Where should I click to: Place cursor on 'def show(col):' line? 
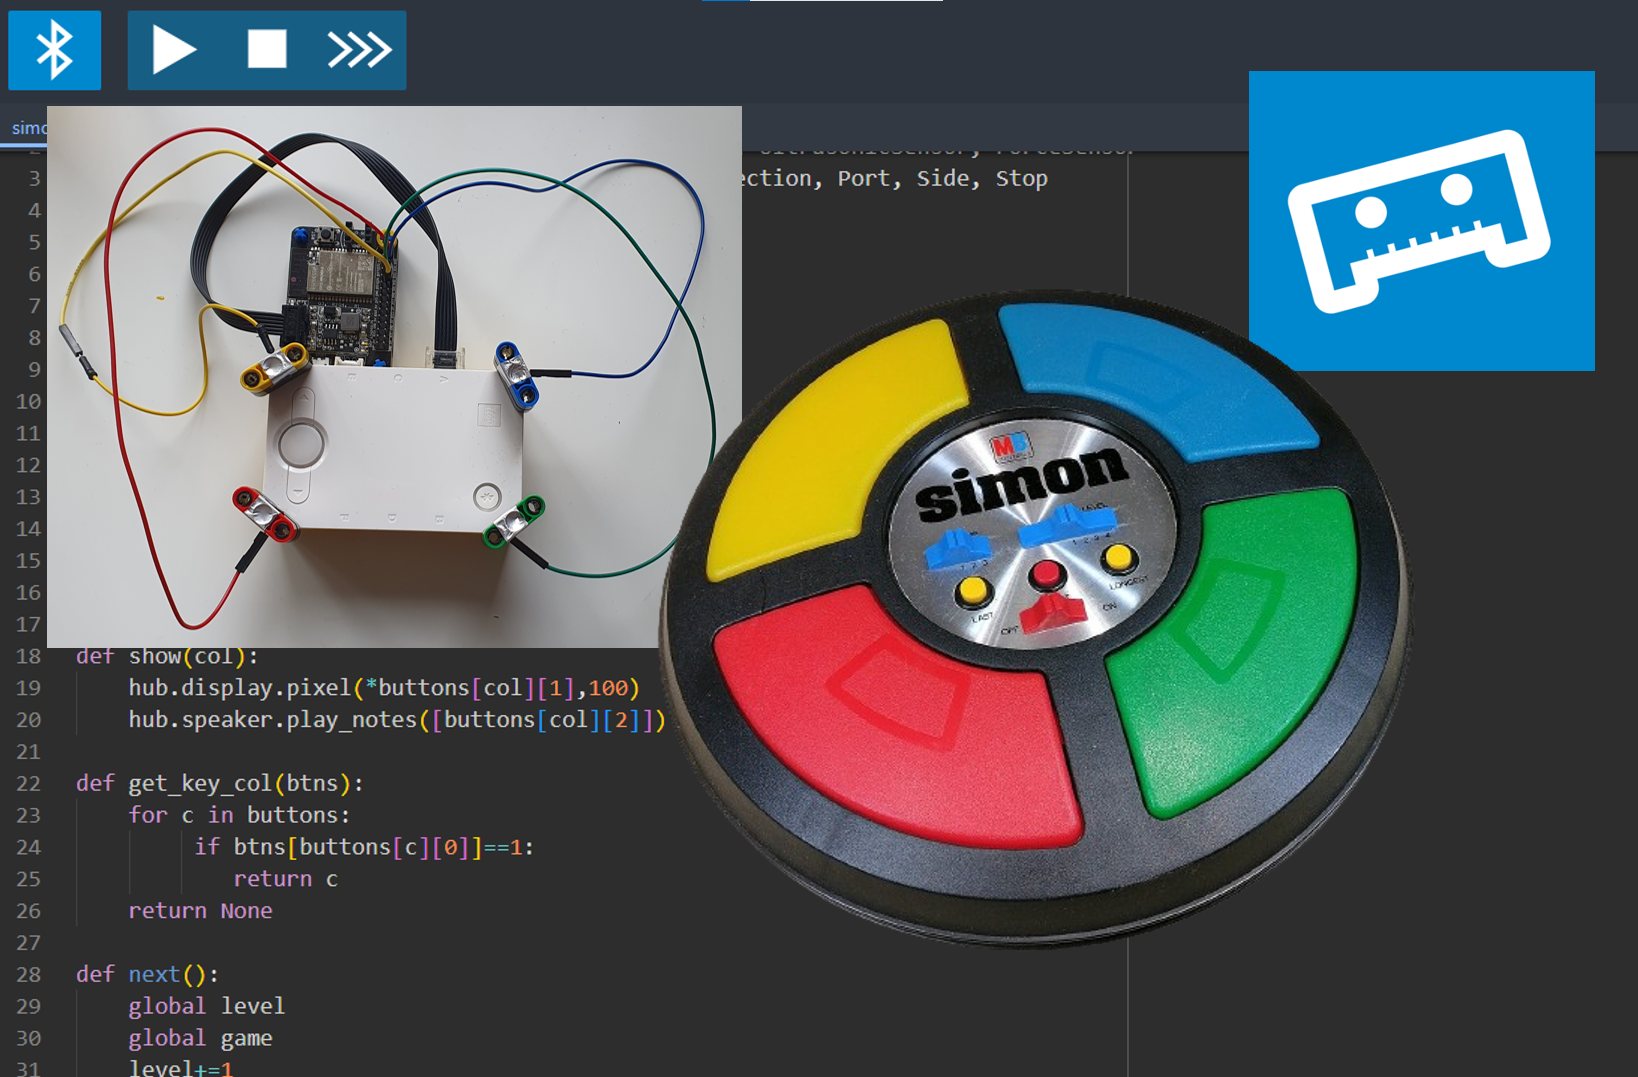[x=167, y=656]
